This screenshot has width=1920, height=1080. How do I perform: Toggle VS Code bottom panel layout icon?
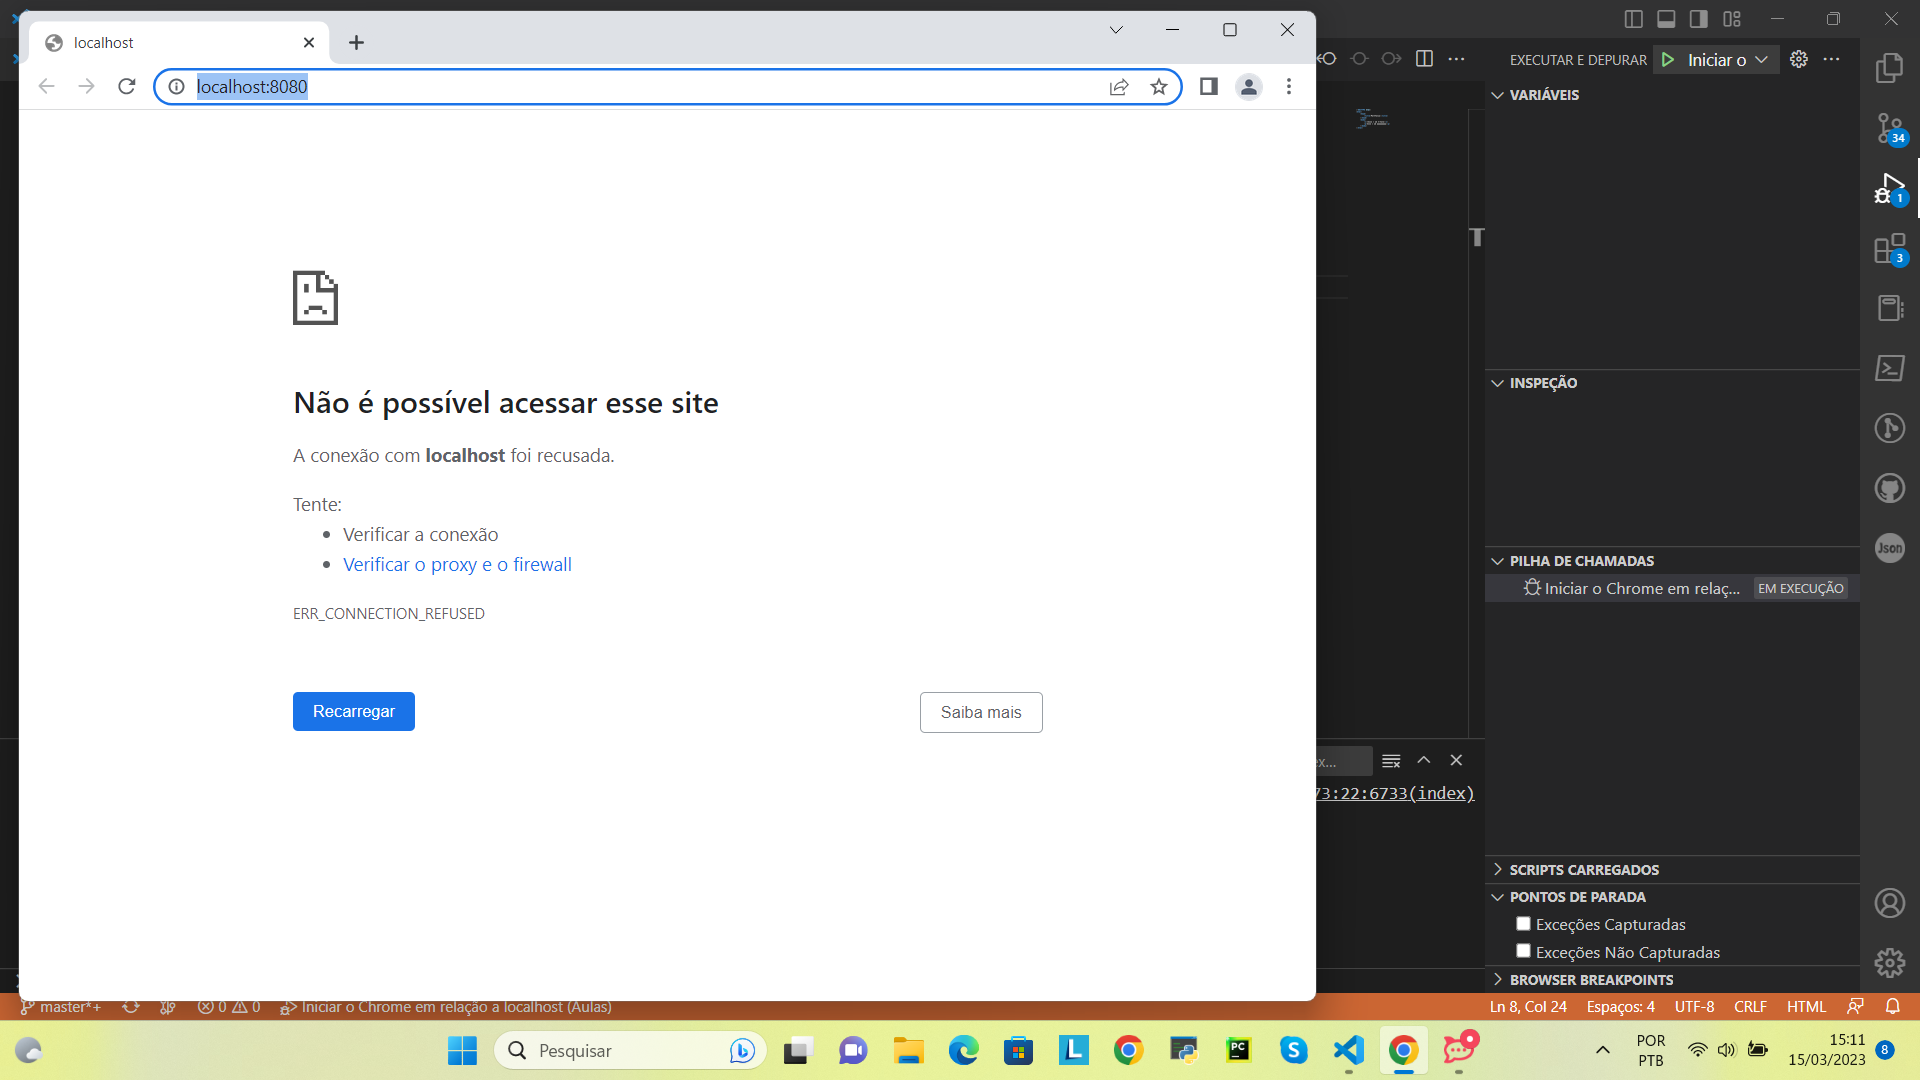[1666, 19]
